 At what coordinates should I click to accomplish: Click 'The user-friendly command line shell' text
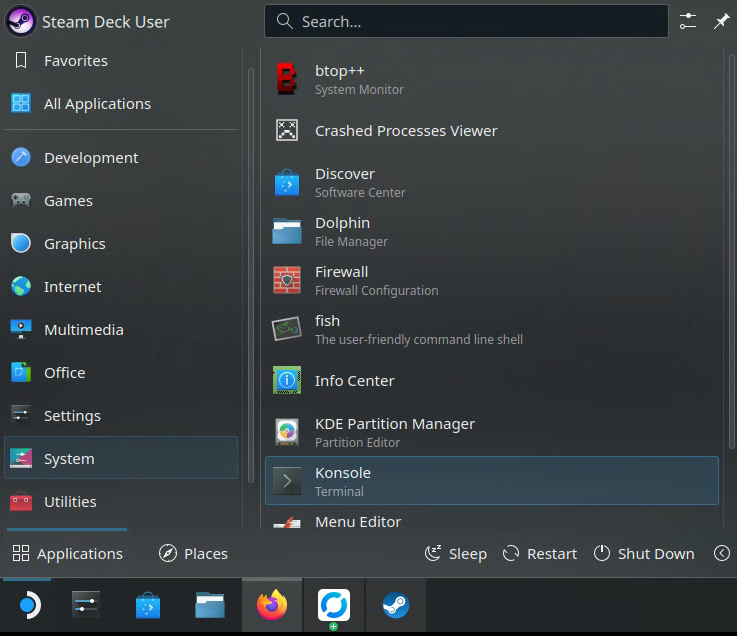419,339
